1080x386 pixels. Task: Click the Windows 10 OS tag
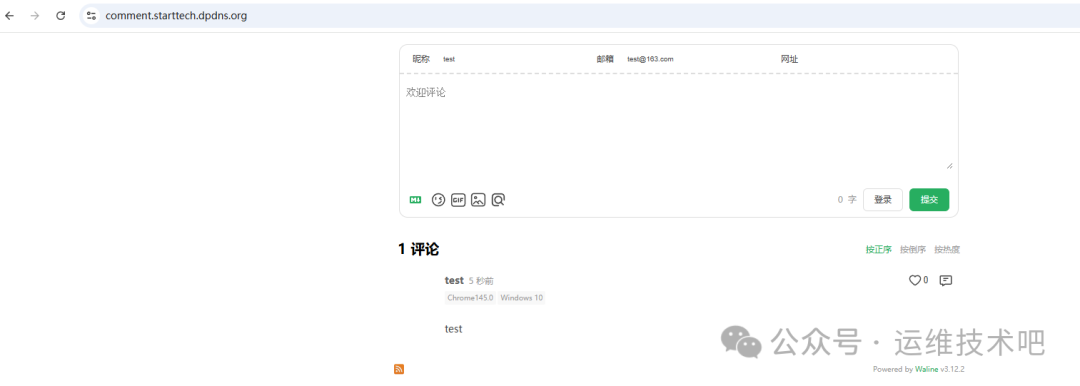(521, 298)
